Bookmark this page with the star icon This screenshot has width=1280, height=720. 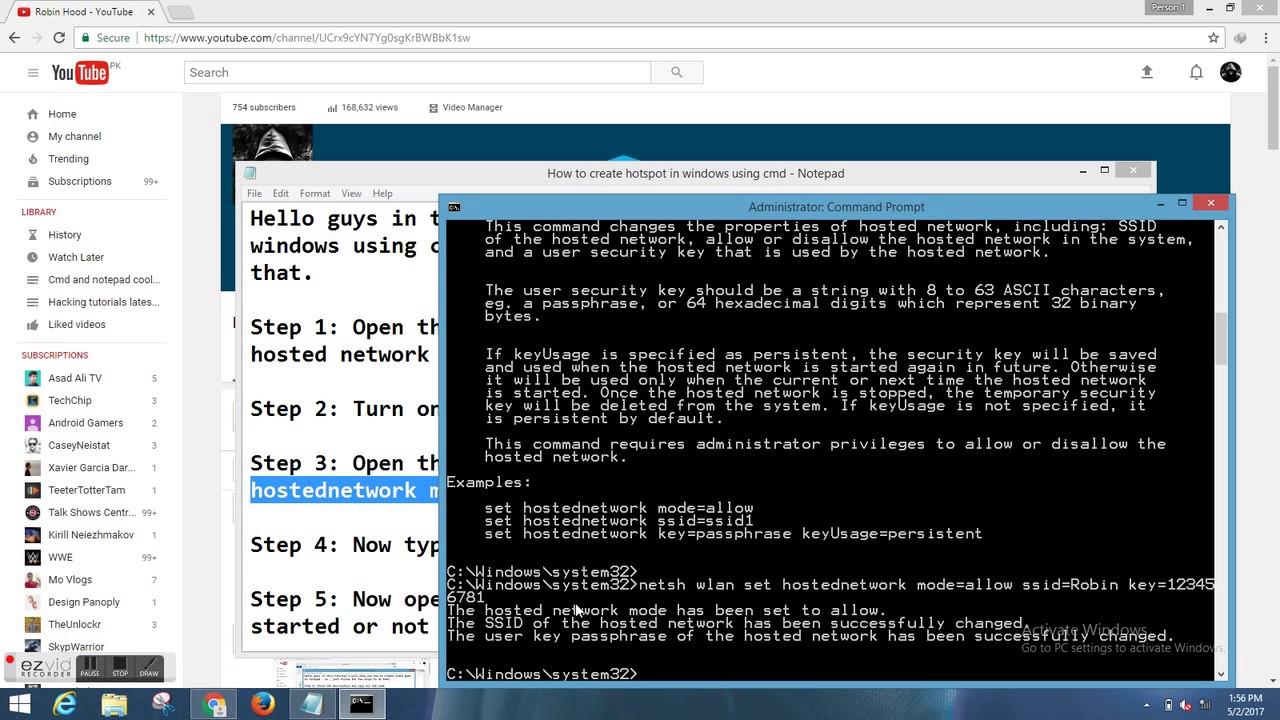[1213, 38]
